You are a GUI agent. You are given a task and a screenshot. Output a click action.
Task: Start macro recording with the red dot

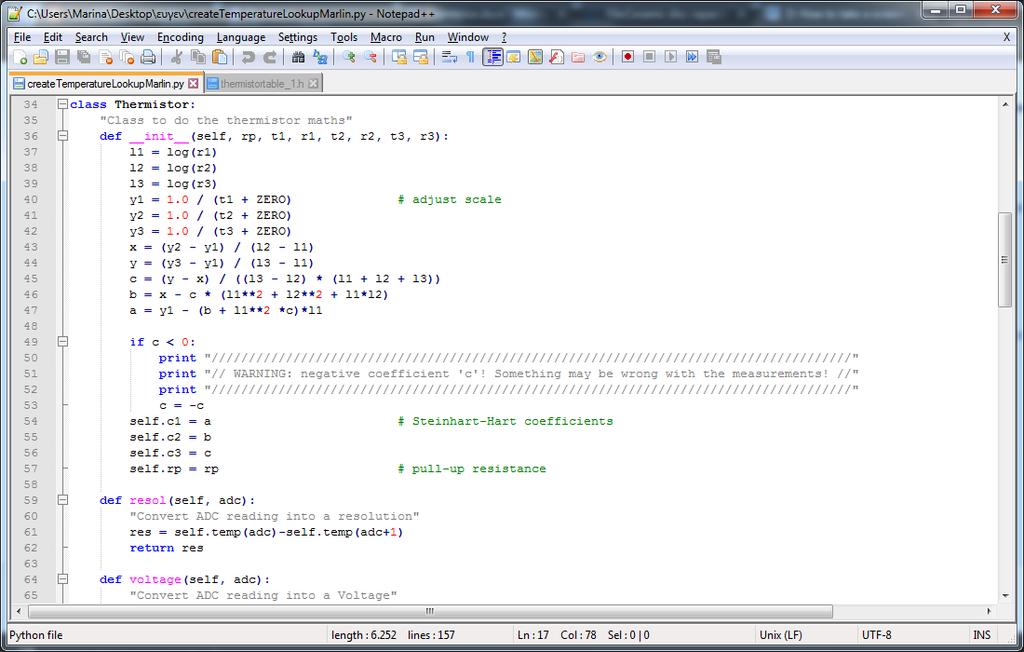[628, 57]
